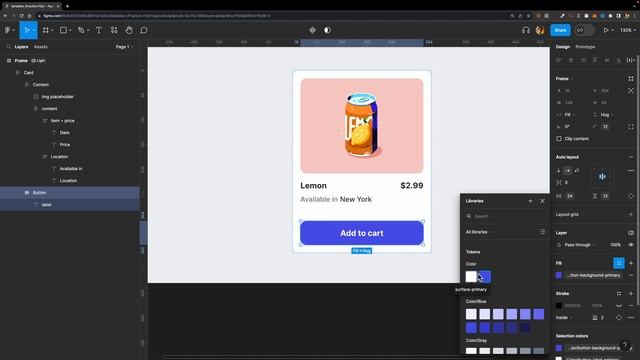Select the Pen tool
Viewport: 640px width, 360px height.
coord(81,30)
